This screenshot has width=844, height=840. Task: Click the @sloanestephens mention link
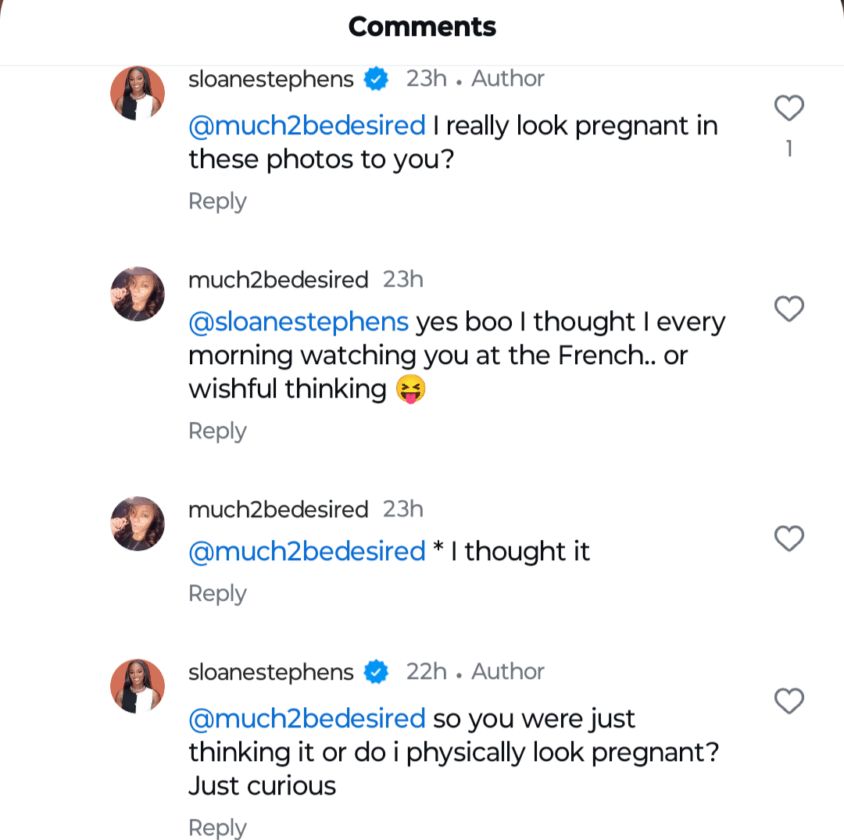click(297, 321)
